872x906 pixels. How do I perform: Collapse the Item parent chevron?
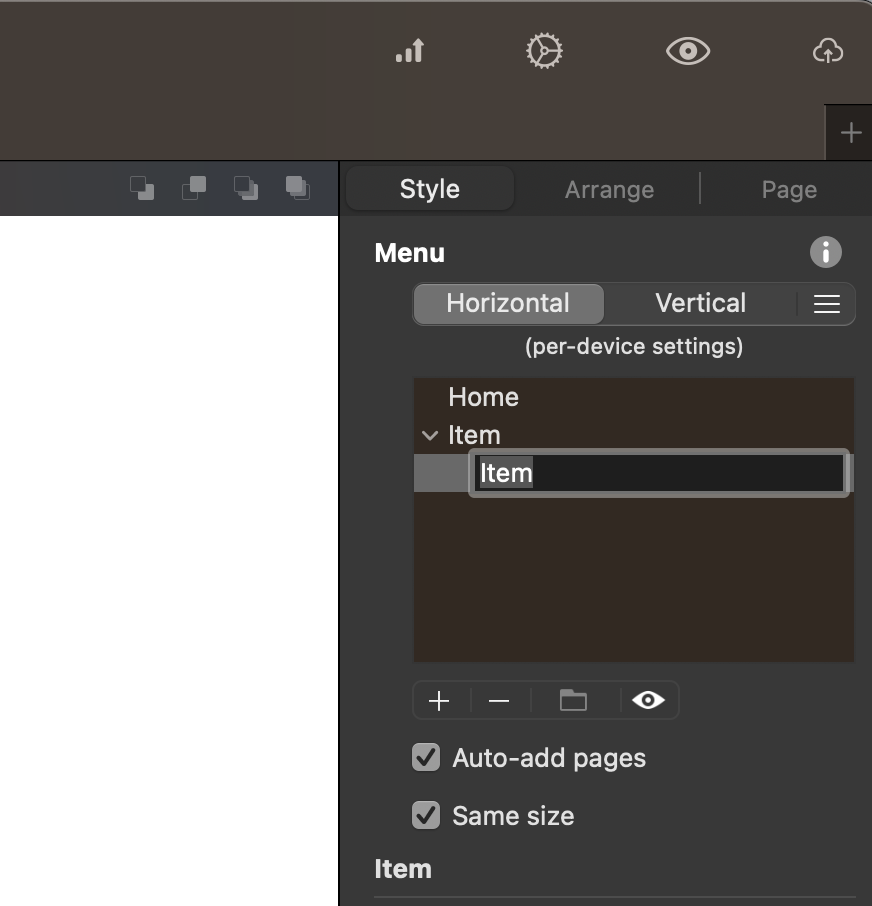click(x=430, y=435)
